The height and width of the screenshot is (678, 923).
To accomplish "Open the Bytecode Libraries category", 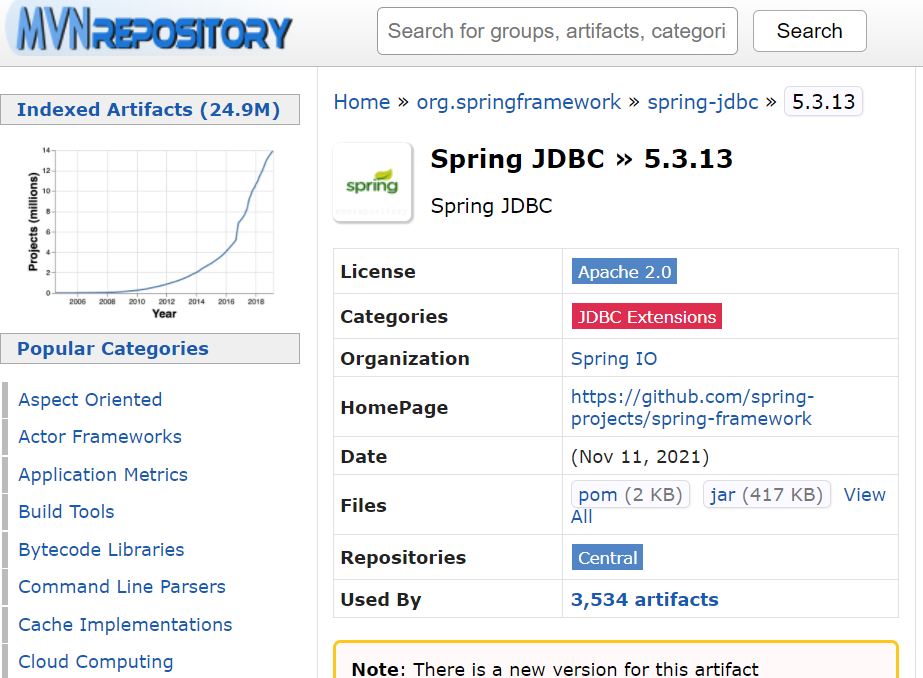I will coord(101,549).
